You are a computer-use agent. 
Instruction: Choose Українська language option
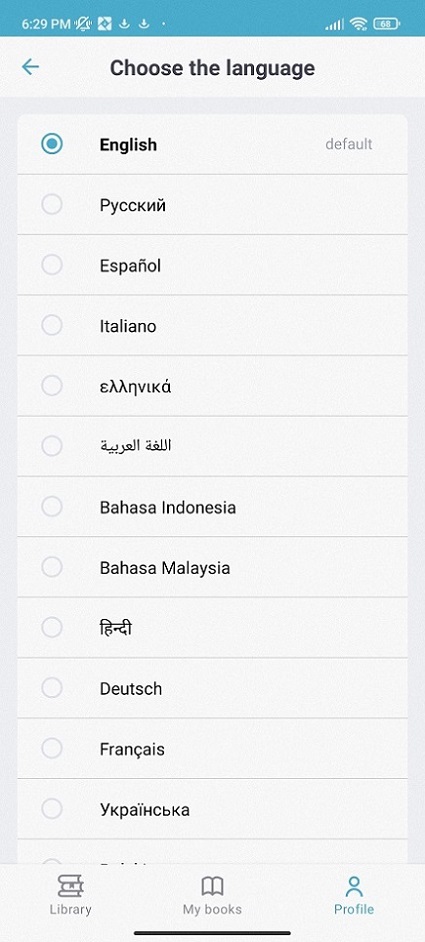pyautogui.click(x=212, y=809)
